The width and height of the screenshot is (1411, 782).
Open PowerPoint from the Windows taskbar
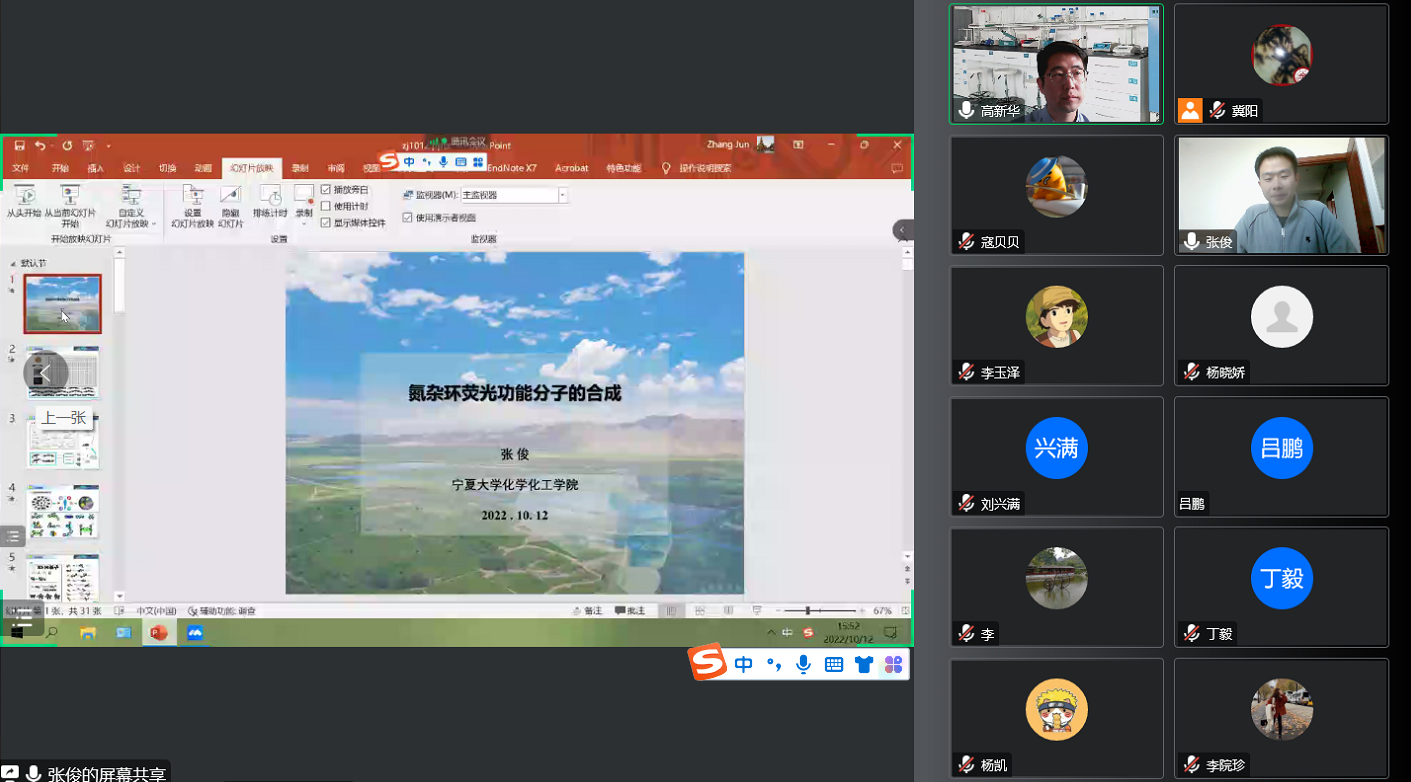(158, 633)
